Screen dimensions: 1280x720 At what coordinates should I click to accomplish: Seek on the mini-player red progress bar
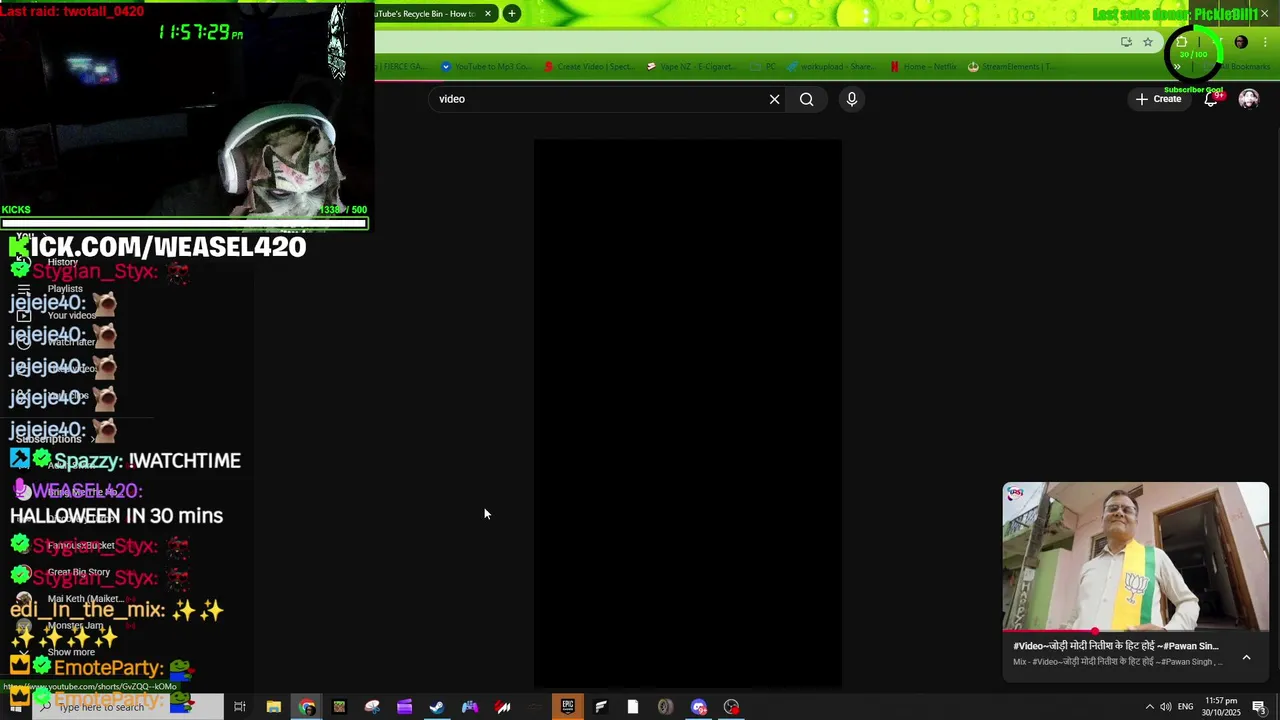coord(1136,631)
